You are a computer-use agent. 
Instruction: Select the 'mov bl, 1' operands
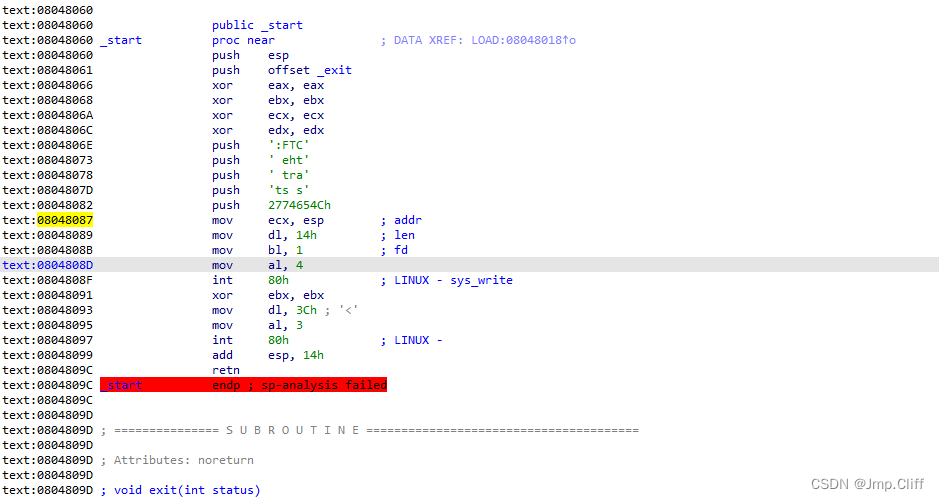tap(285, 250)
